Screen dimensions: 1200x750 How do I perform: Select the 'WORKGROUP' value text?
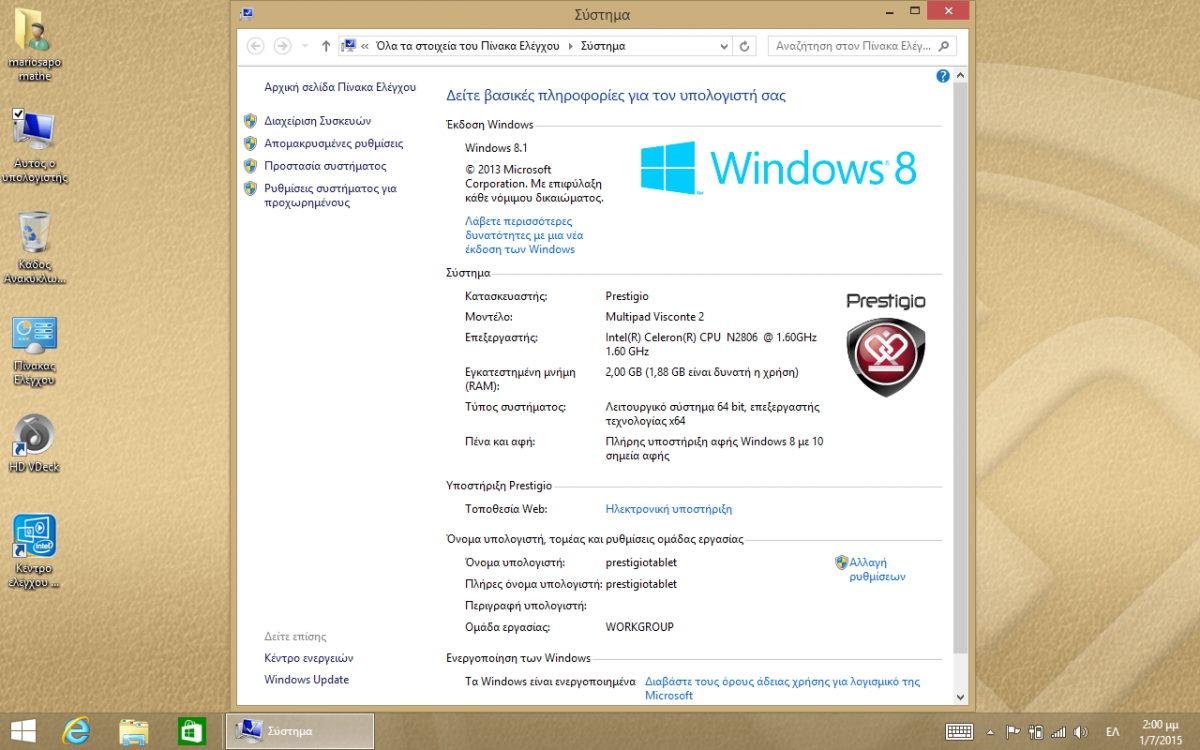pyautogui.click(x=640, y=627)
